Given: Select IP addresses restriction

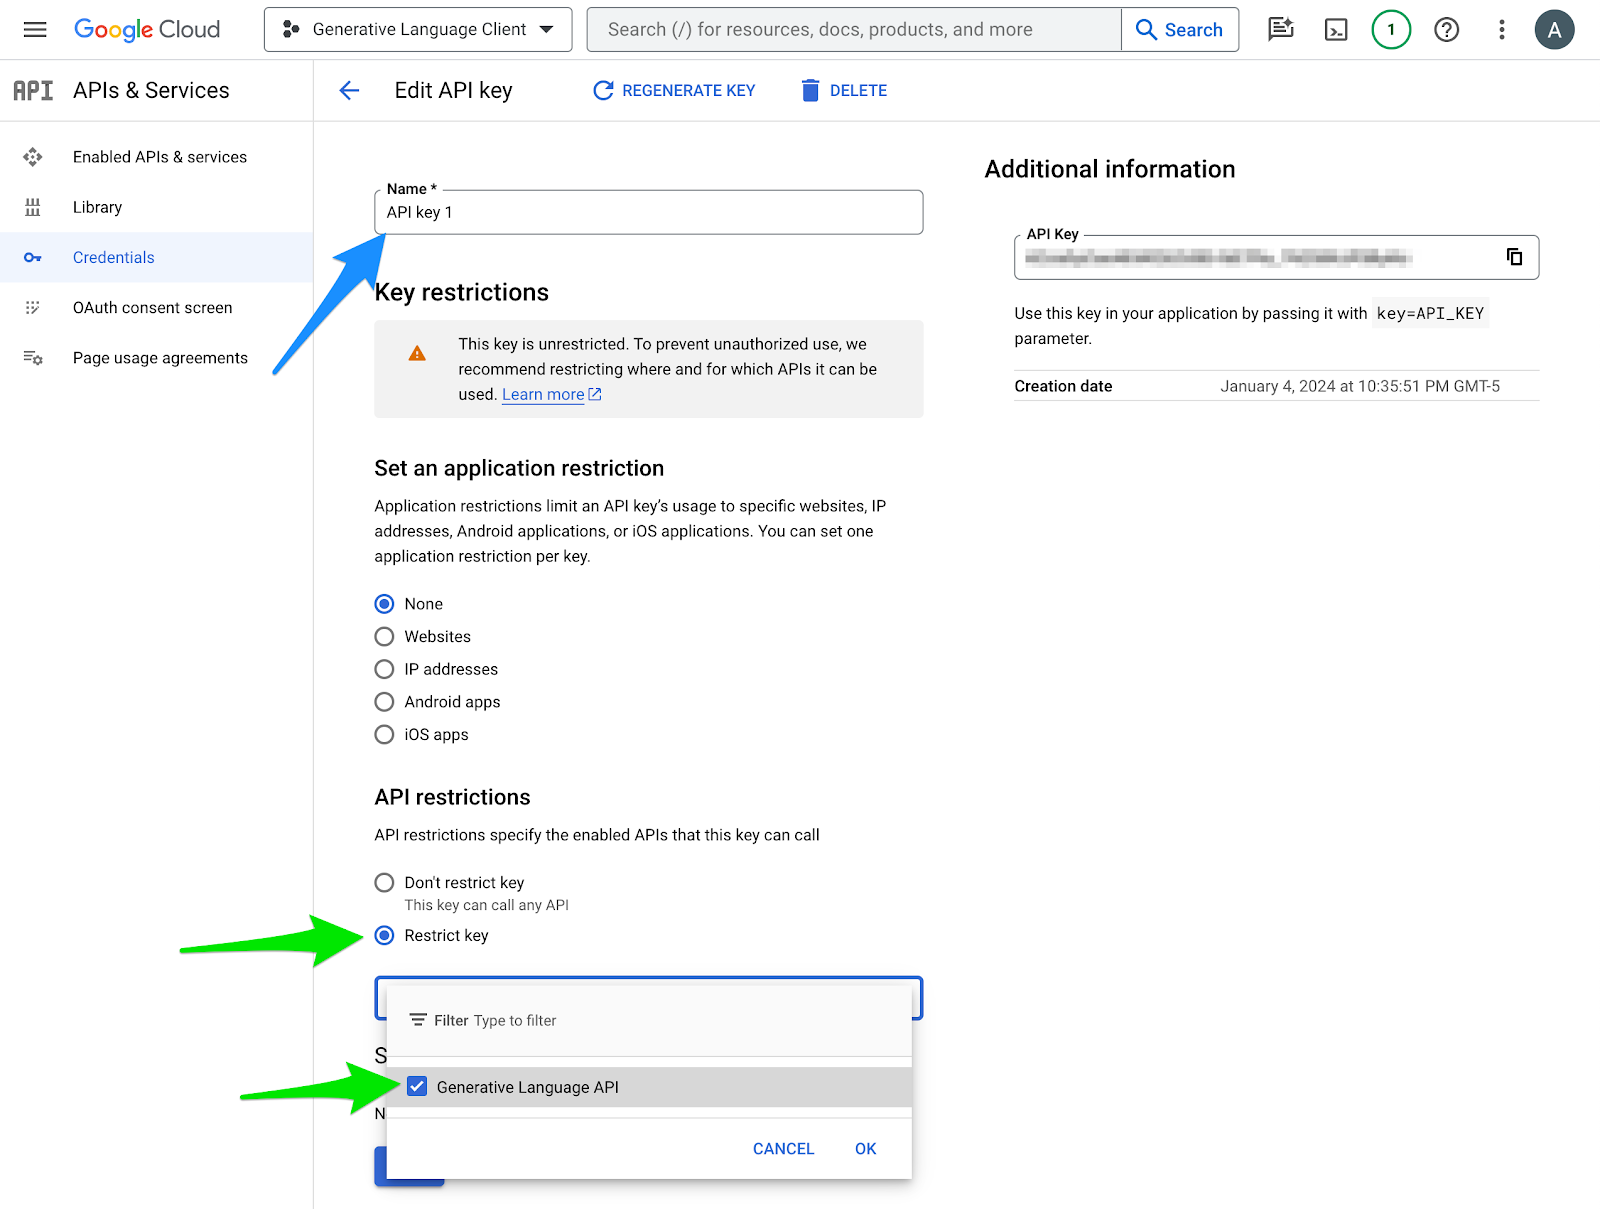Looking at the screenshot, I should (384, 669).
